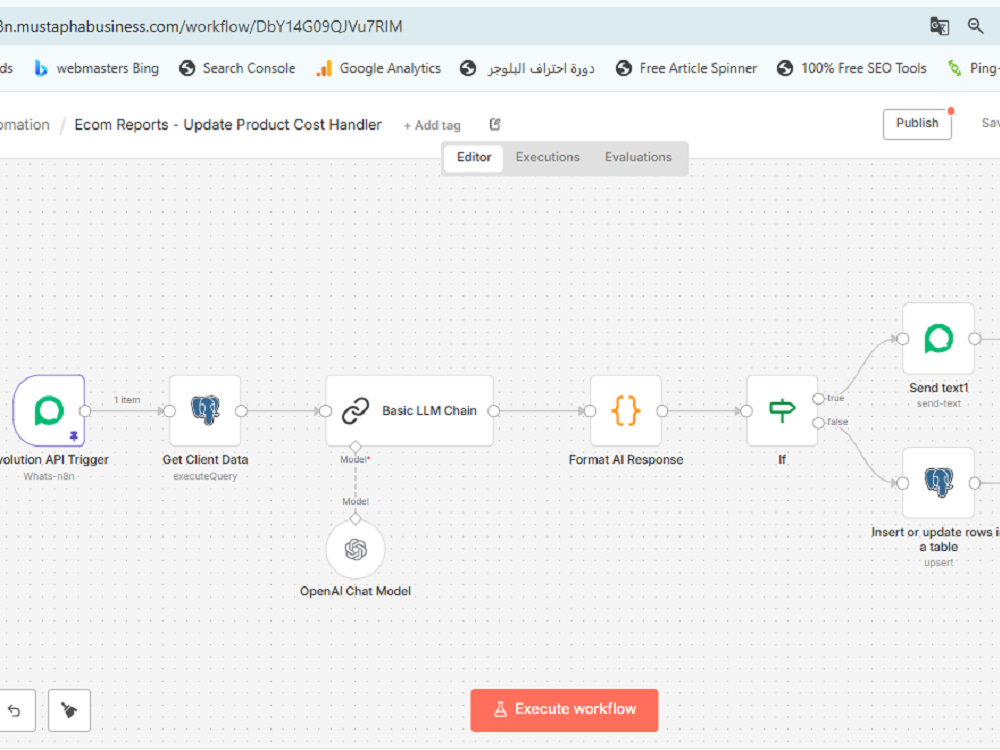This screenshot has height=750, width=1000.
Task: Open the browser zoom magnifier icon
Action: point(975,26)
